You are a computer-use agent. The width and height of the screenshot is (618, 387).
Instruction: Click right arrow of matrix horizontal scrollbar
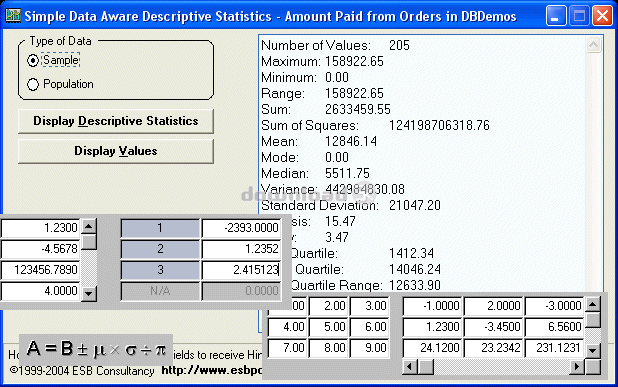click(577, 367)
